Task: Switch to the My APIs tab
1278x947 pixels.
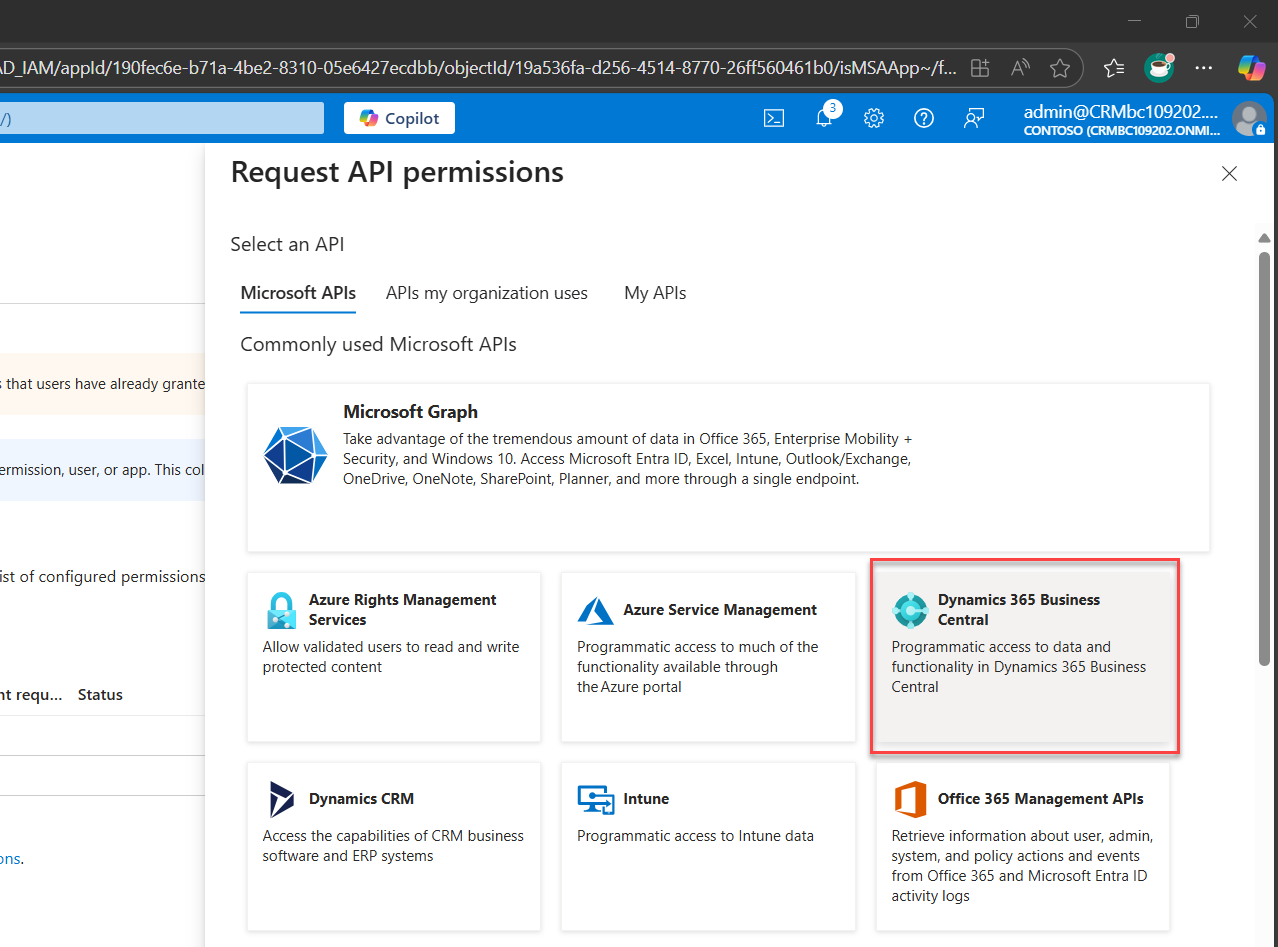Action: pos(655,294)
